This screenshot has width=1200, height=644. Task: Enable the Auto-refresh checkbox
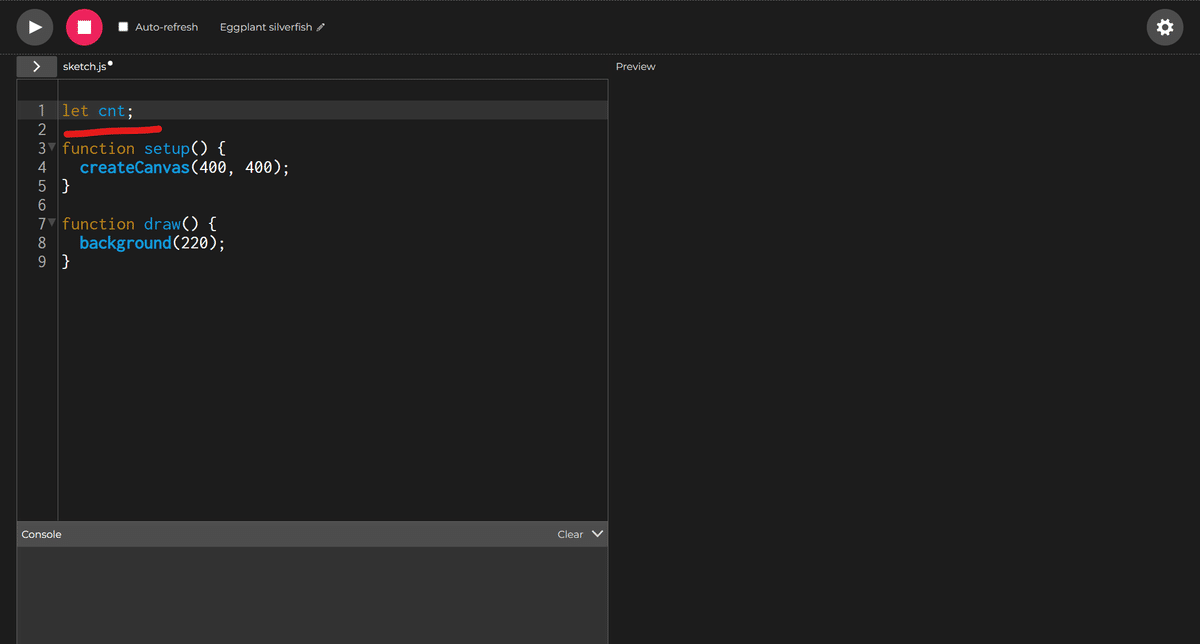[x=124, y=27]
